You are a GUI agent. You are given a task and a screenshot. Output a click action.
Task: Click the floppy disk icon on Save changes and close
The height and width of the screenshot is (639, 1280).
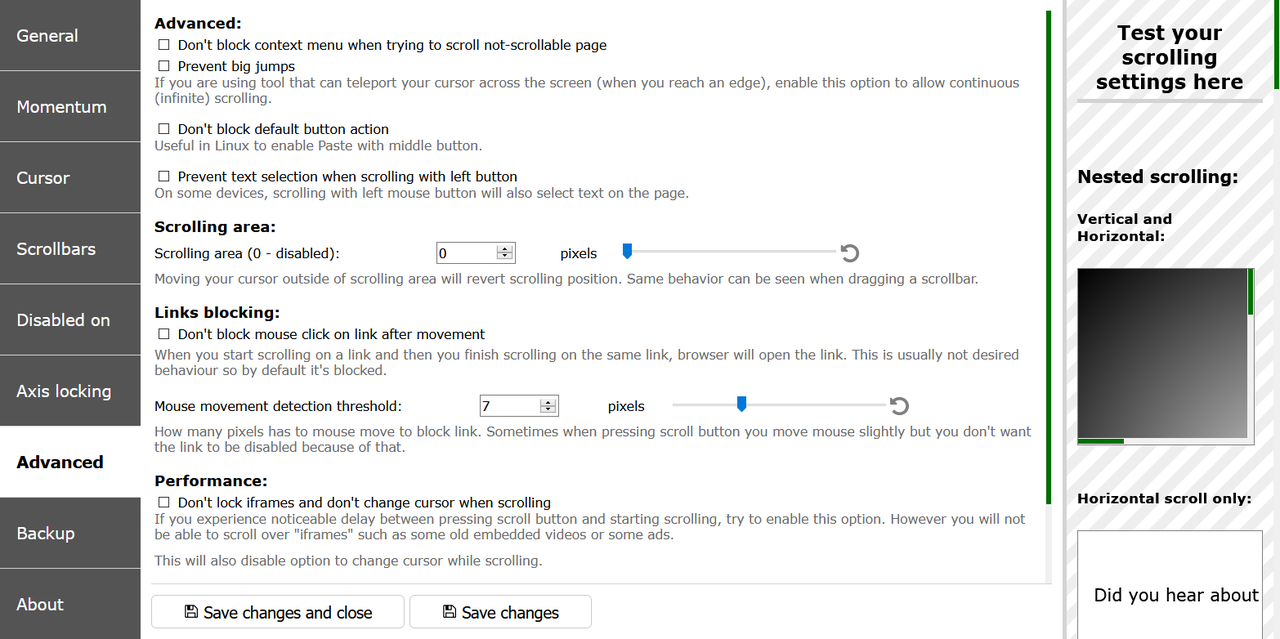coord(191,612)
